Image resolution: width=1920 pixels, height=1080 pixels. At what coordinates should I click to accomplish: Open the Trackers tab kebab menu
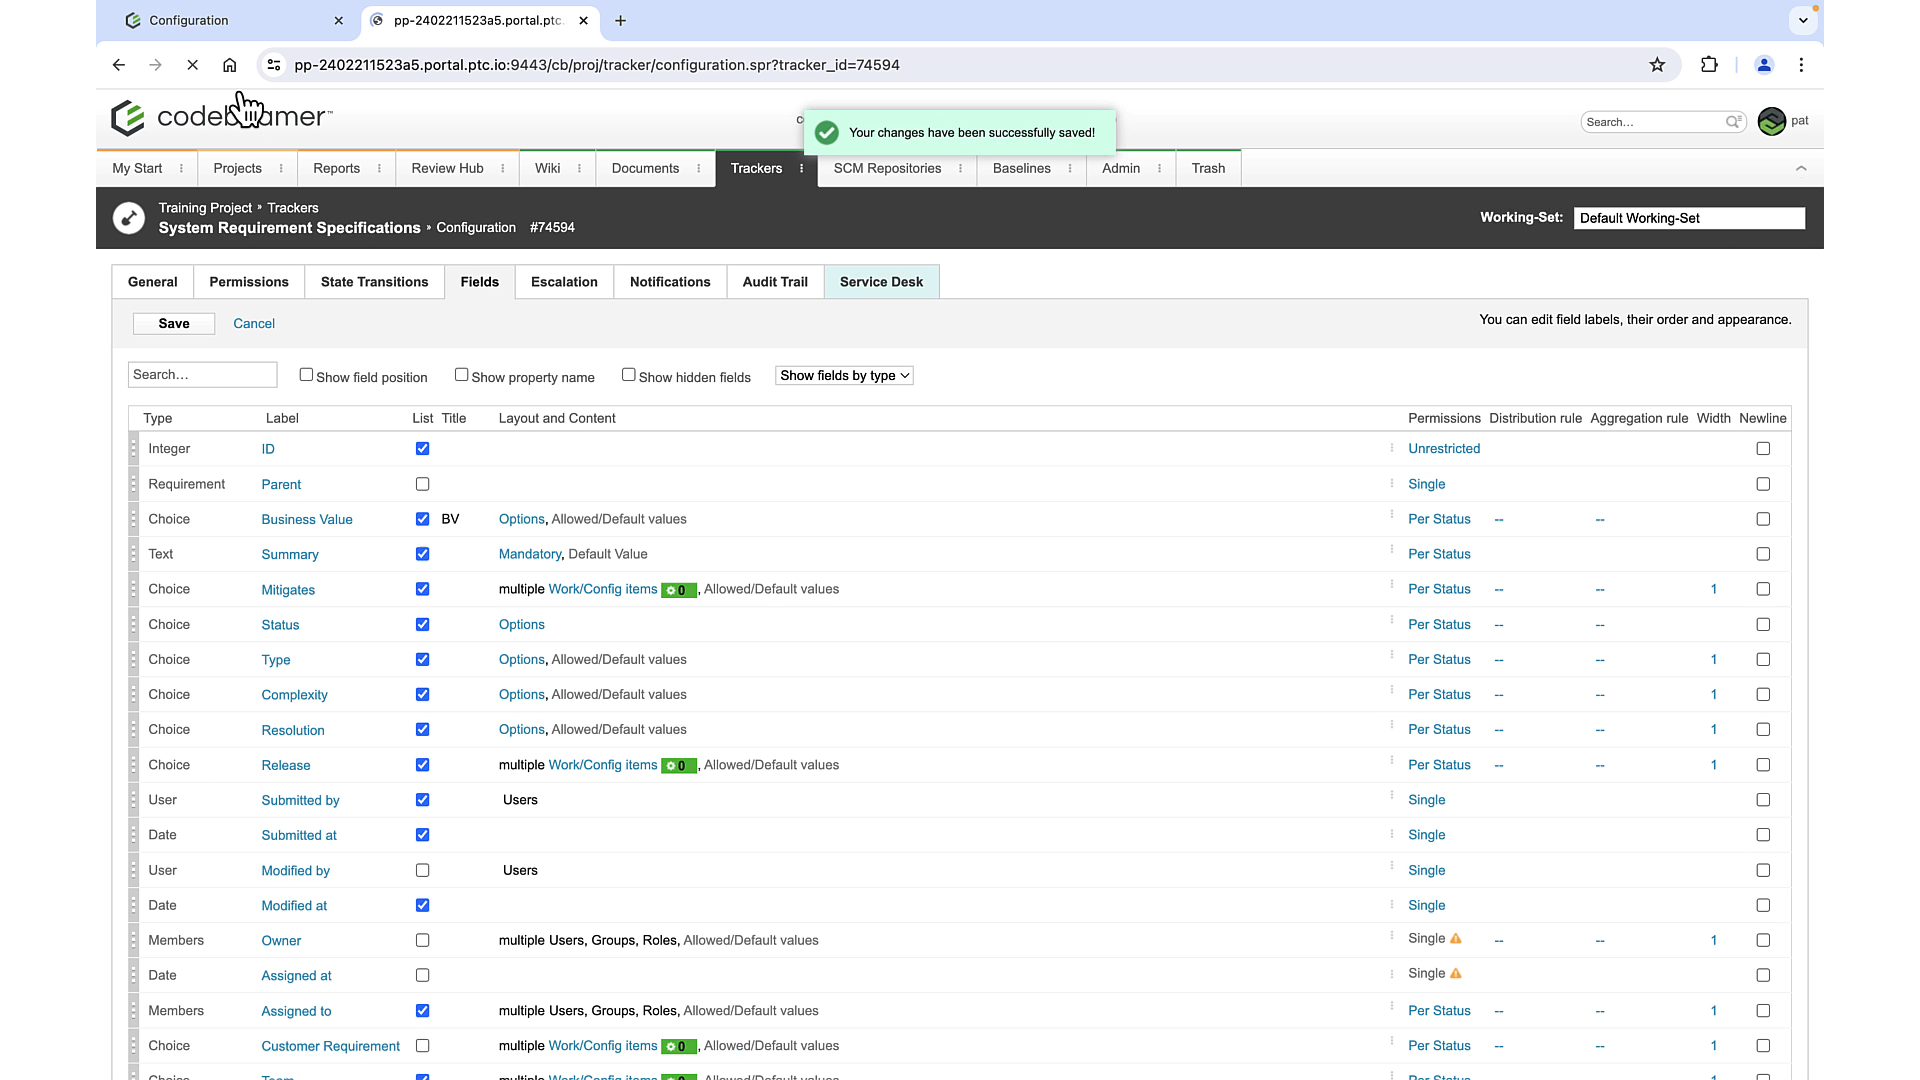pos(801,169)
